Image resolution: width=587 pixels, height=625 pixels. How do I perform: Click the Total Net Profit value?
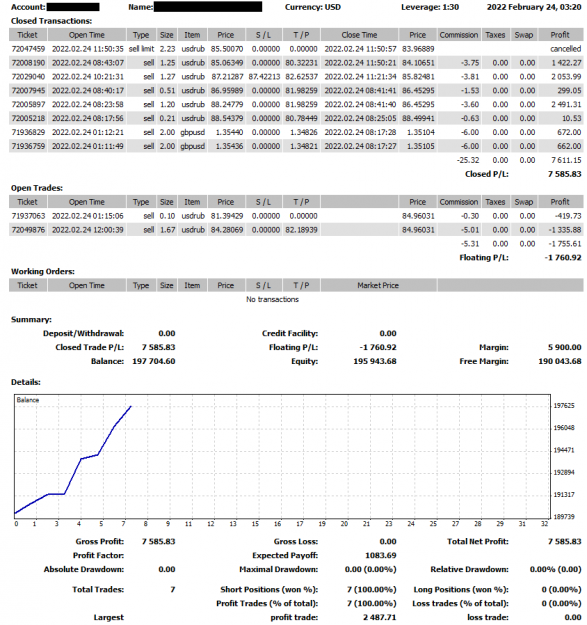[565, 542]
